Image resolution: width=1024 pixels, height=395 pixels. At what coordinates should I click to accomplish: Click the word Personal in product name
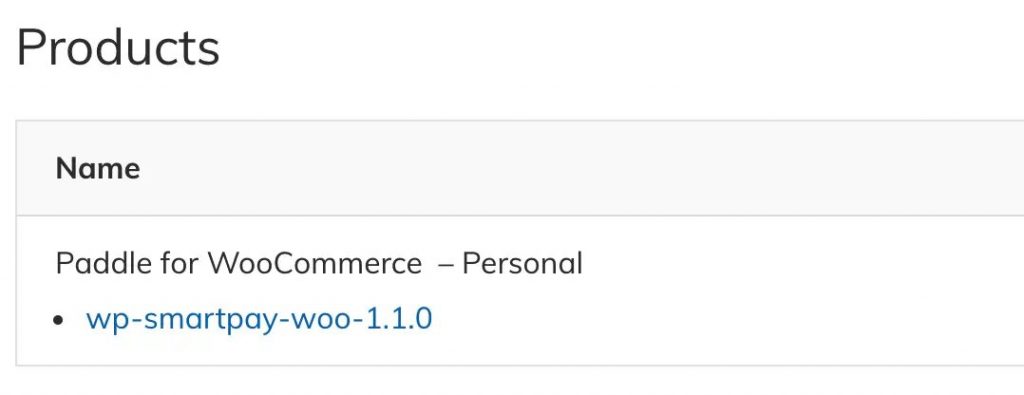pyautogui.click(x=522, y=264)
